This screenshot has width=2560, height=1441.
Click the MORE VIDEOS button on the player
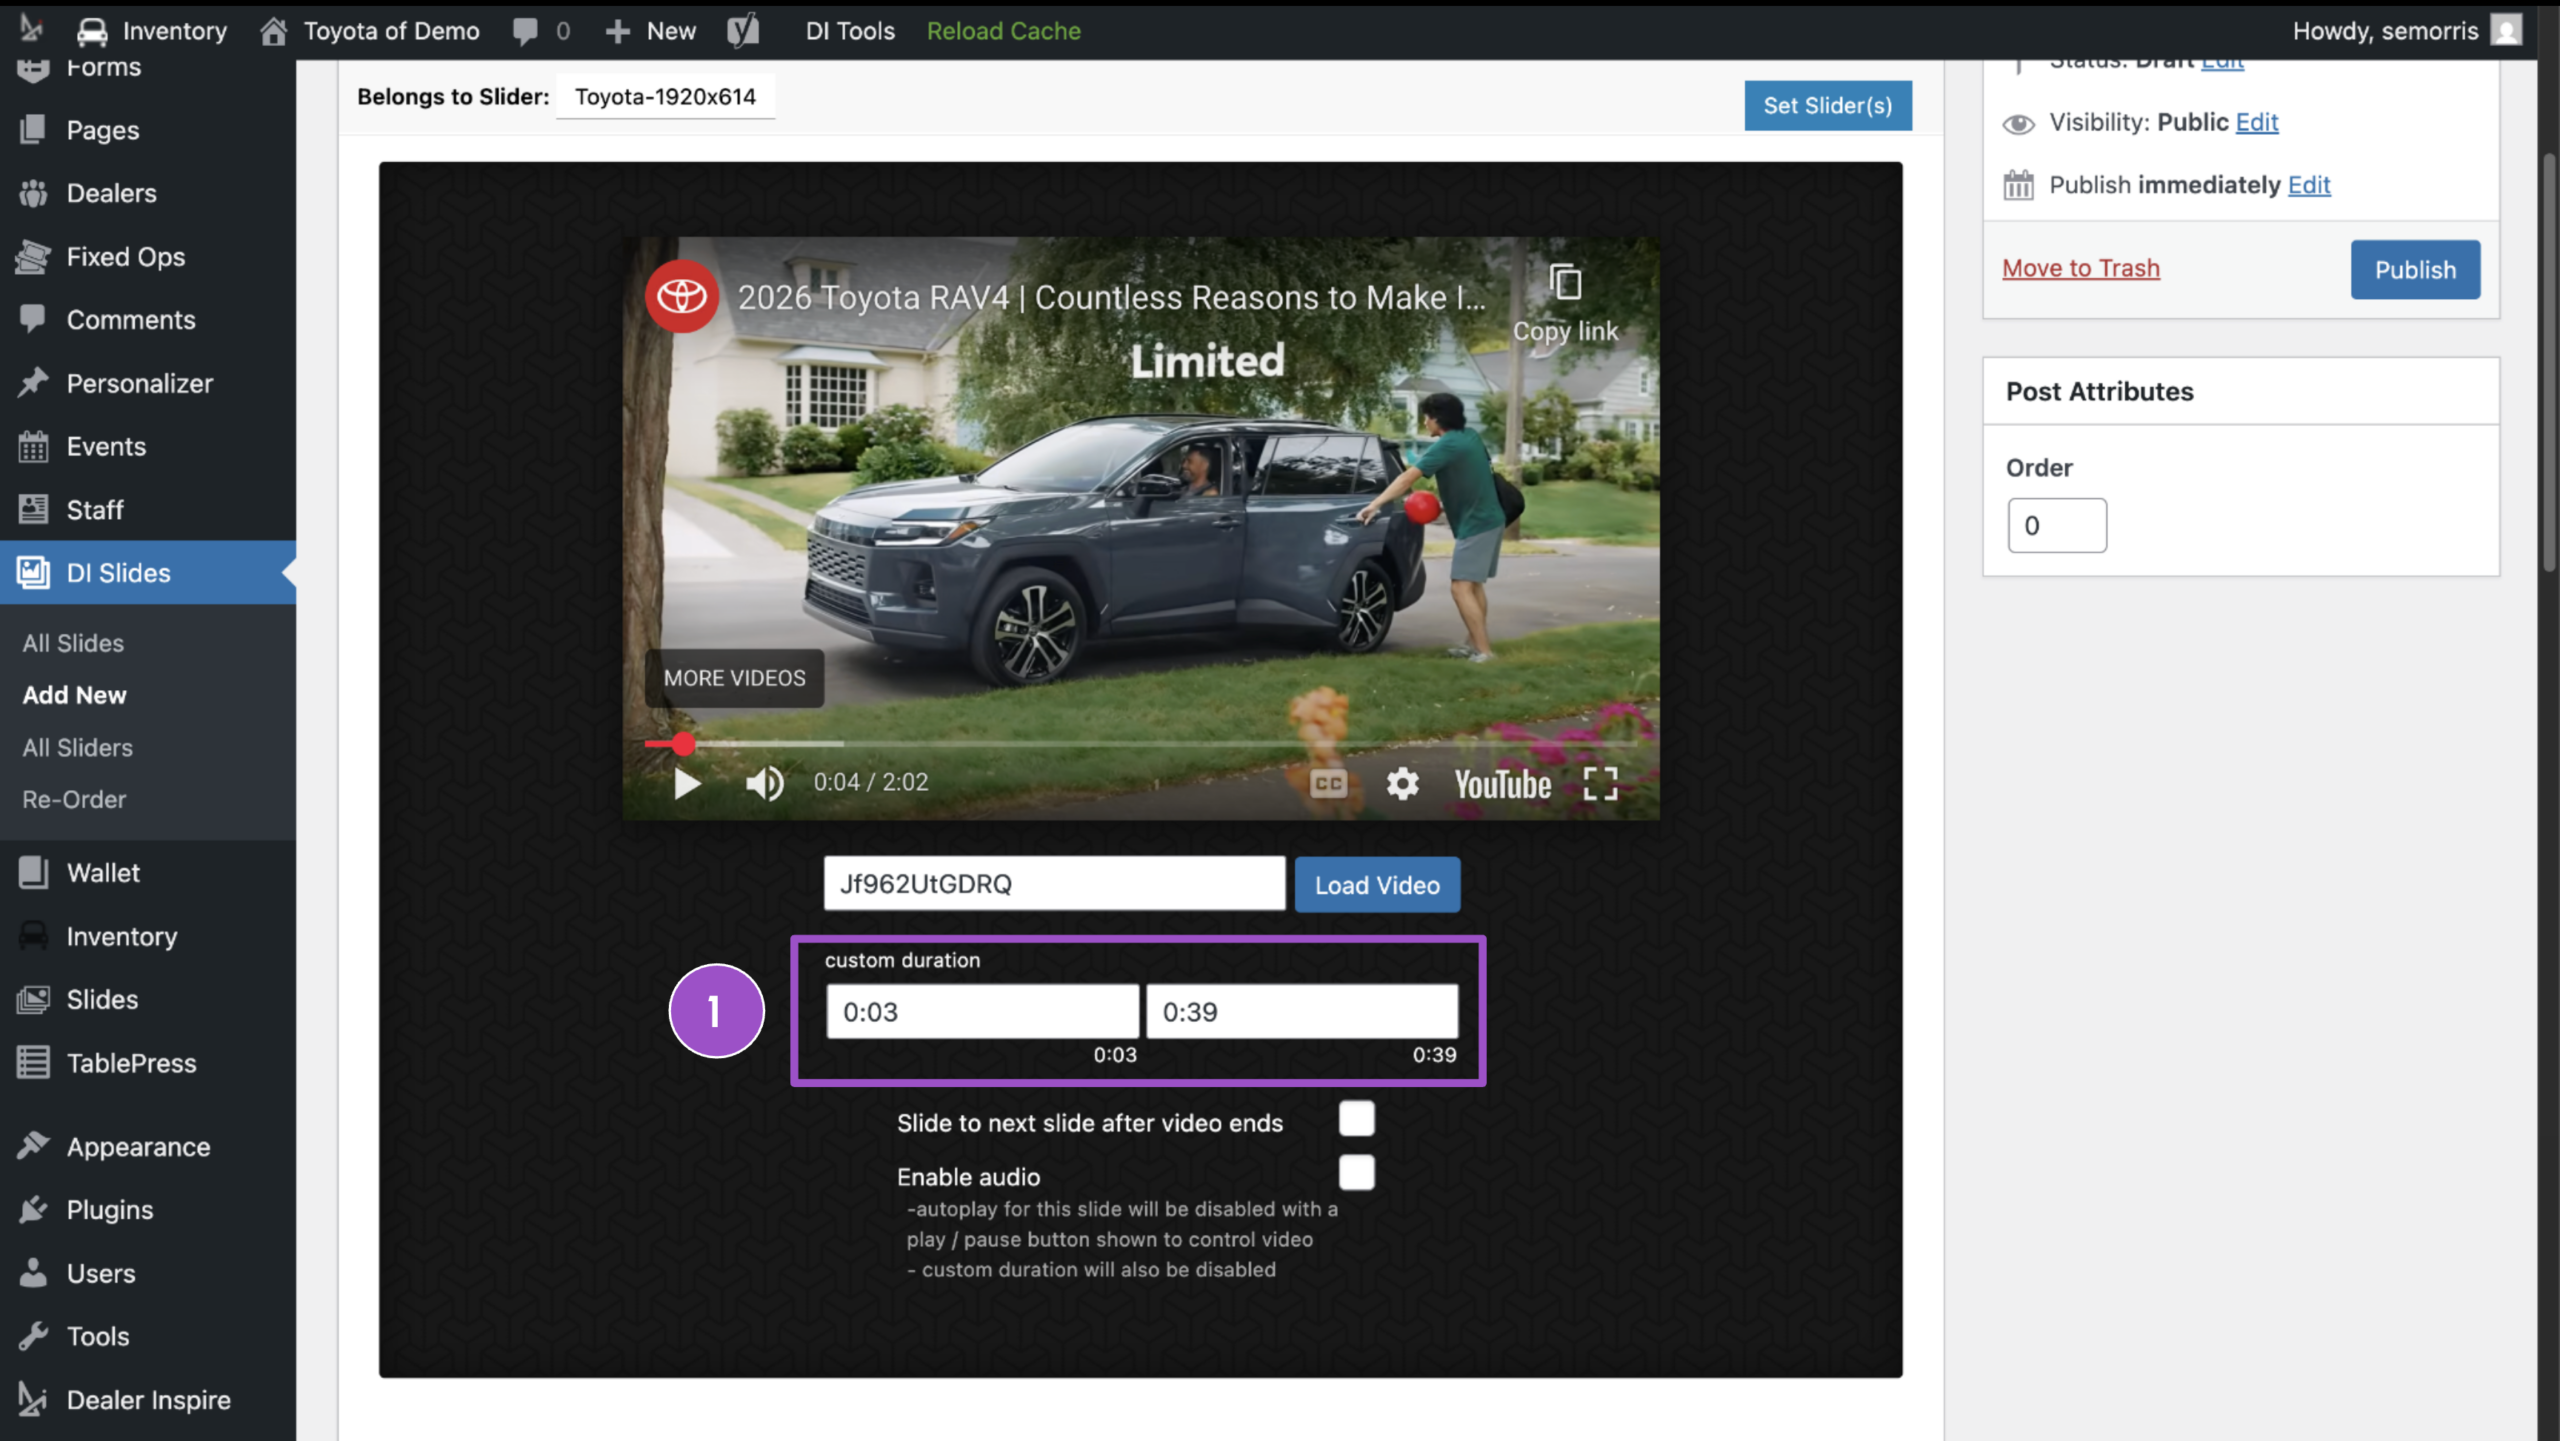(x=734, y=678)
